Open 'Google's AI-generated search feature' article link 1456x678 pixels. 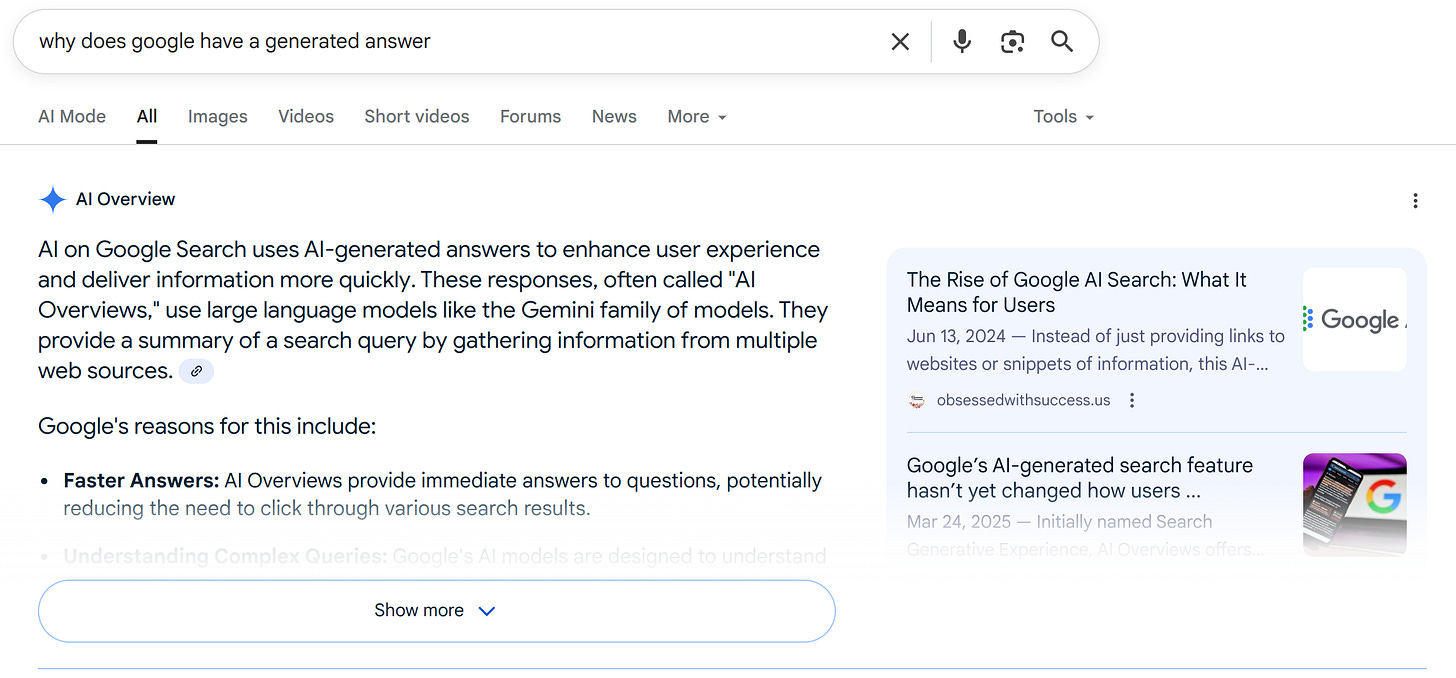[x=1080, y=478]
